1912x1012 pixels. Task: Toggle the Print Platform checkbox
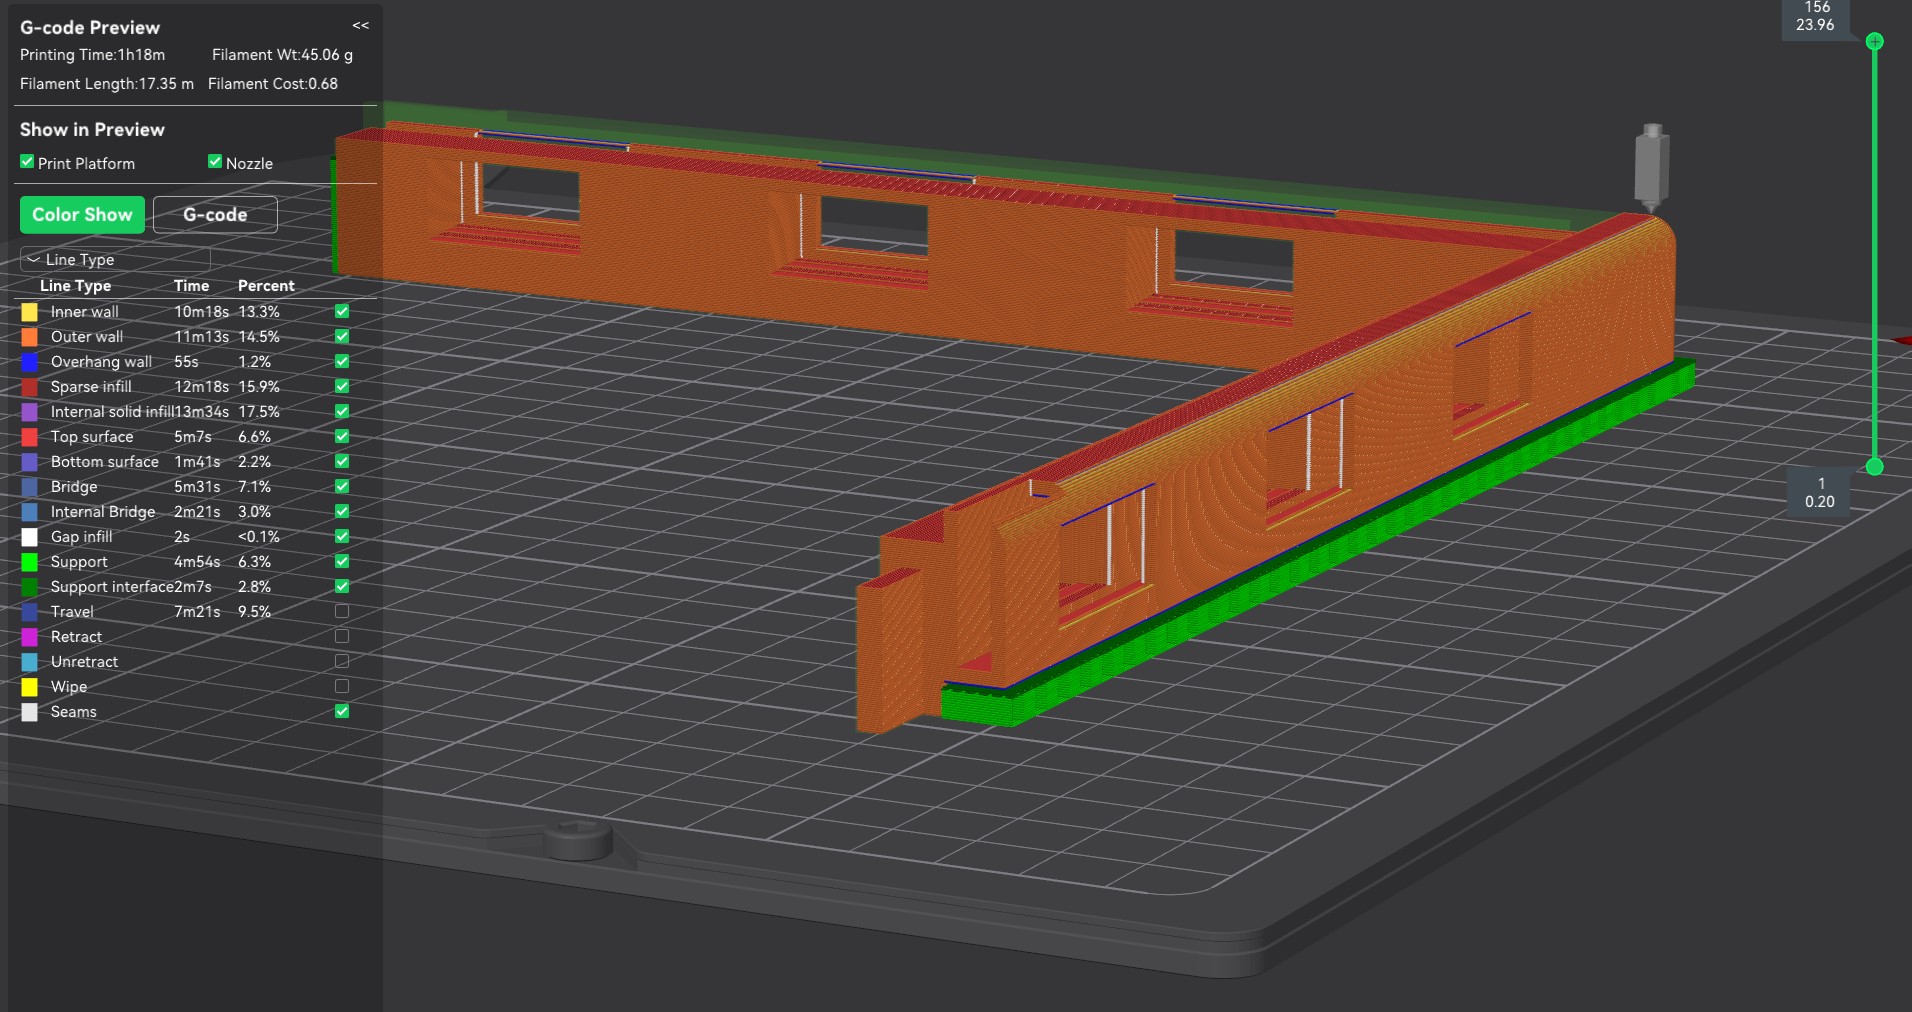point(27,161)
